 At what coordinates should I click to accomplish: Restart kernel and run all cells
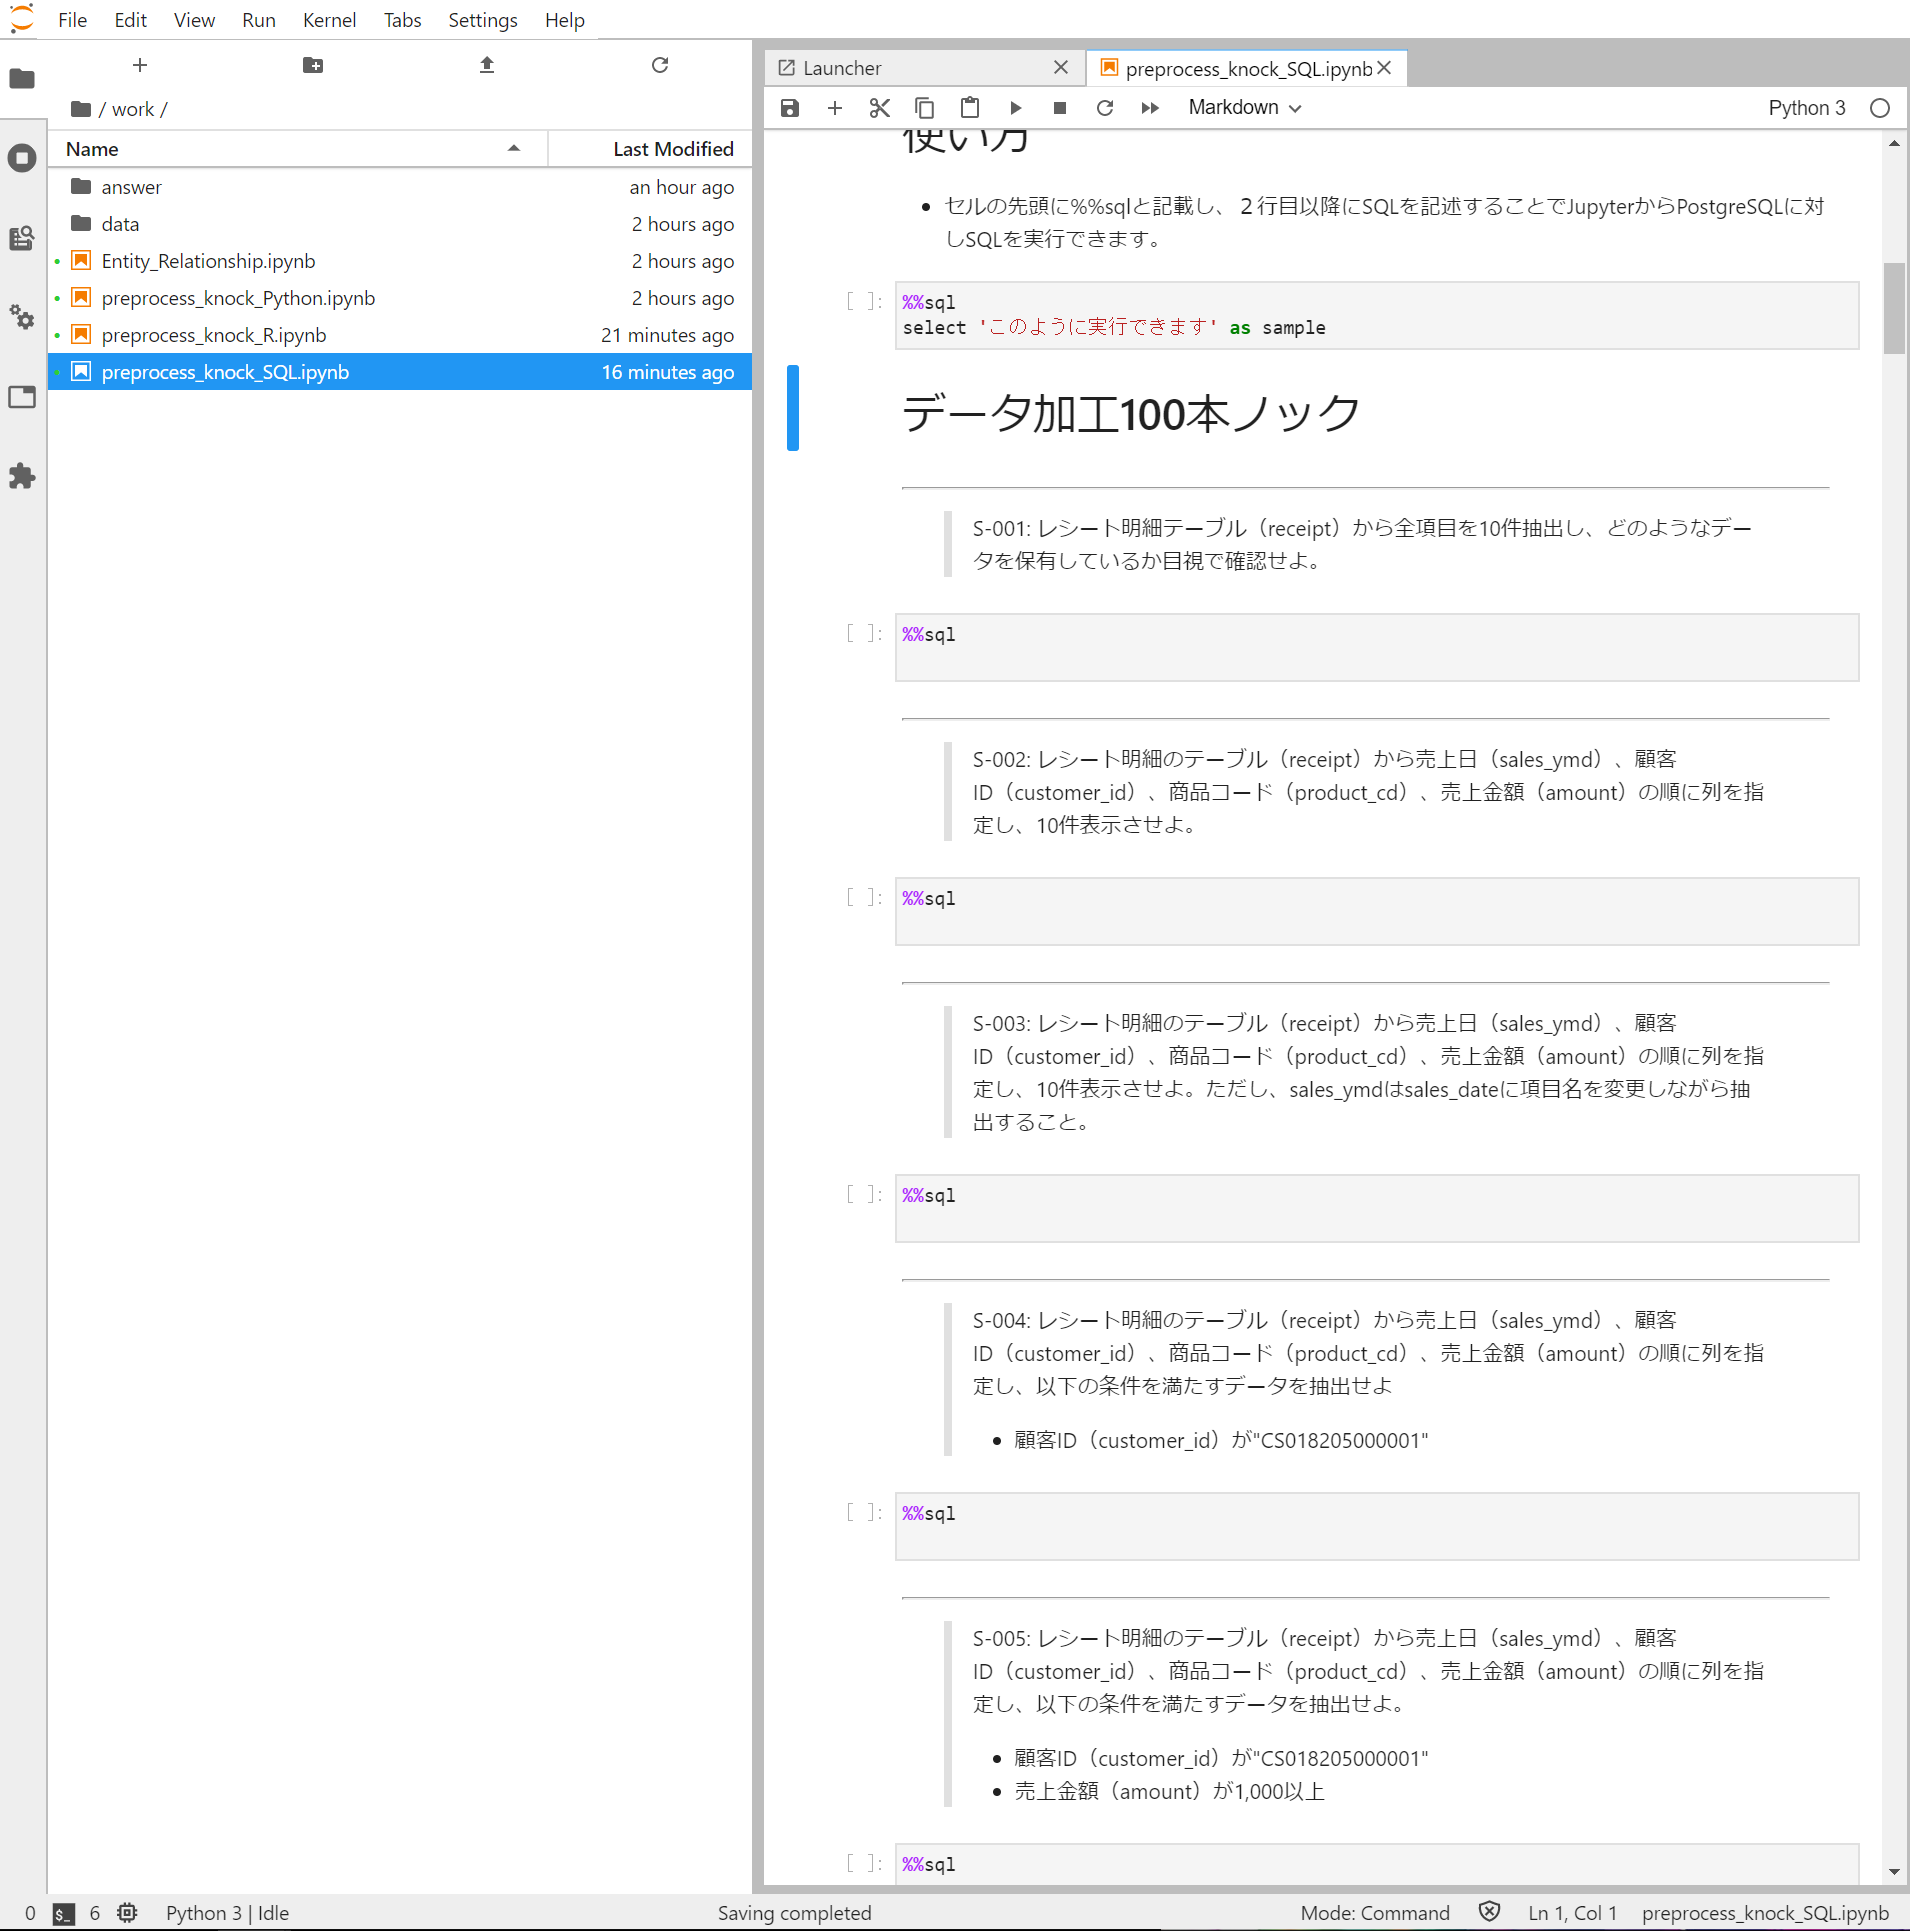coord(1150,108)
